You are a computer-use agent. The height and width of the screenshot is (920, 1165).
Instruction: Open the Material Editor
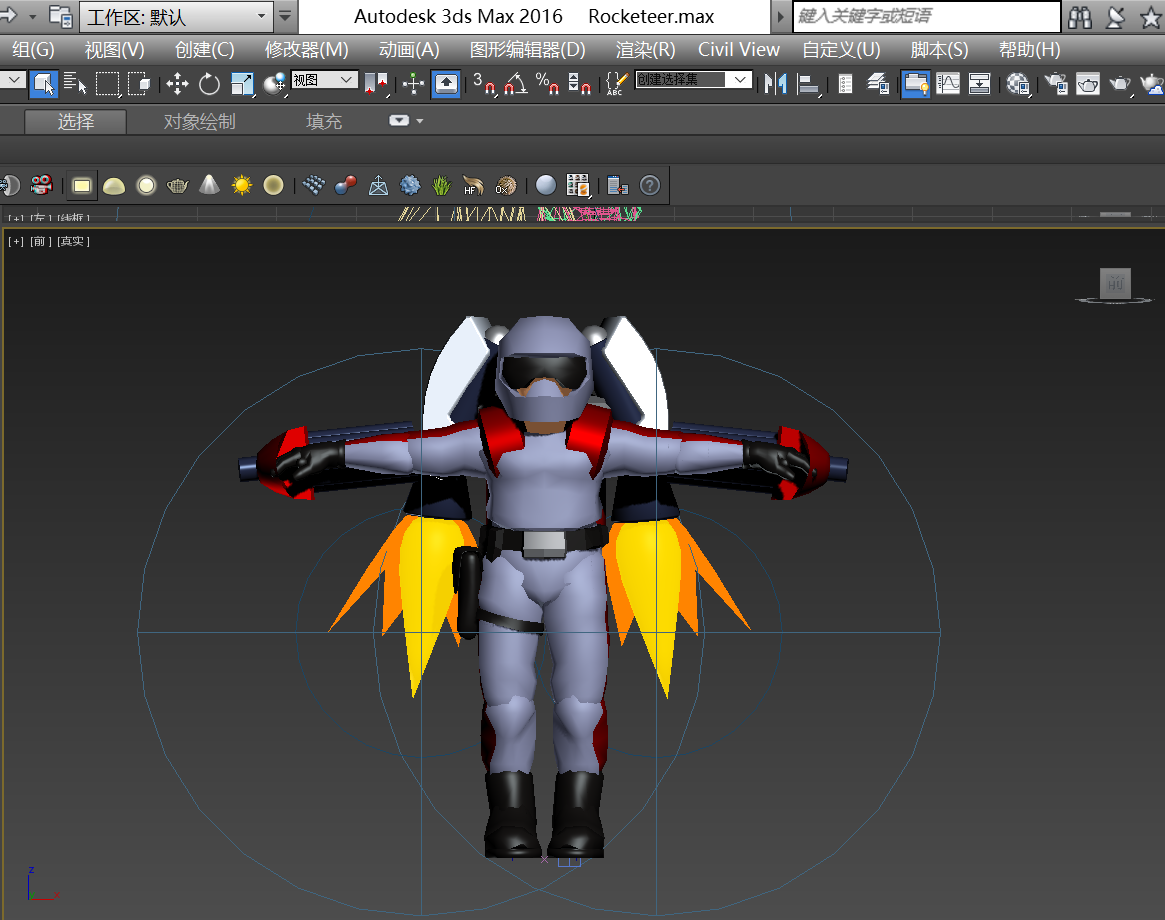point(1018,83)
